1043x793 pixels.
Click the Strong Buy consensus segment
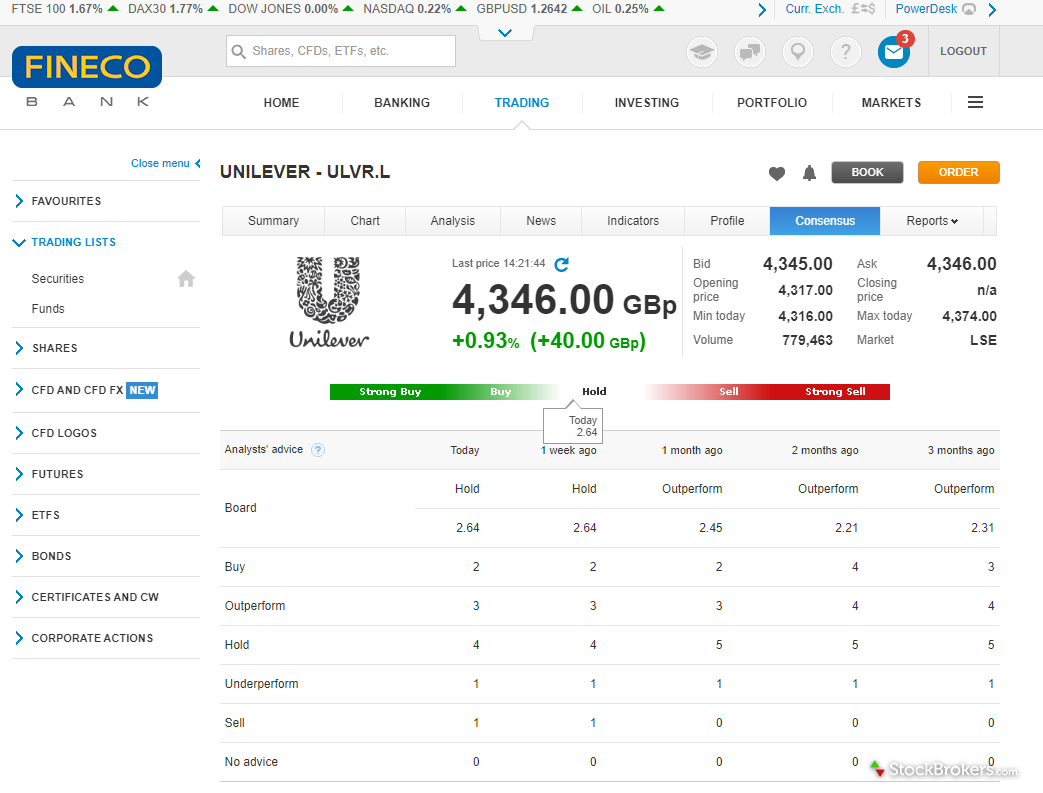[390, 392]
